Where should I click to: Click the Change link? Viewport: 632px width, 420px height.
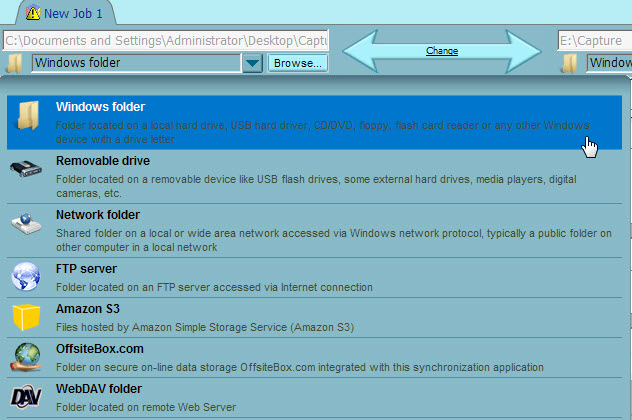442,50
